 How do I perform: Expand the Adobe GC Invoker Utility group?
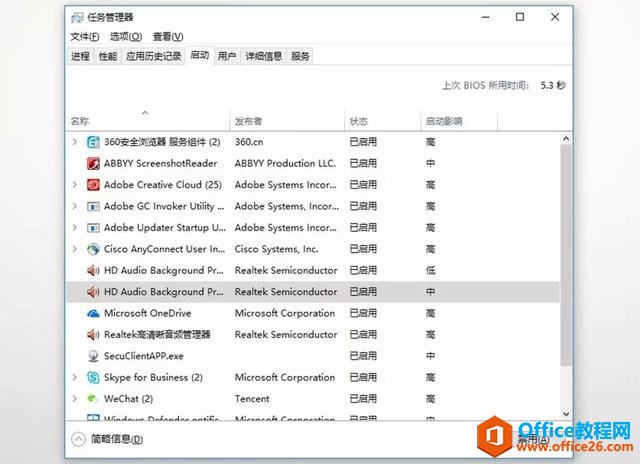click(75, 206)
